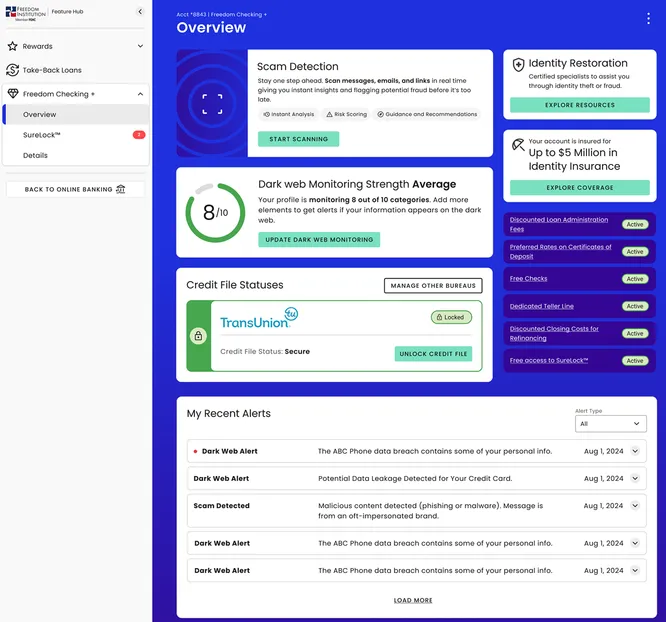This screenshot has width=666, height=622.
Task: Click Load More below alerts
Action: point(413,601)
